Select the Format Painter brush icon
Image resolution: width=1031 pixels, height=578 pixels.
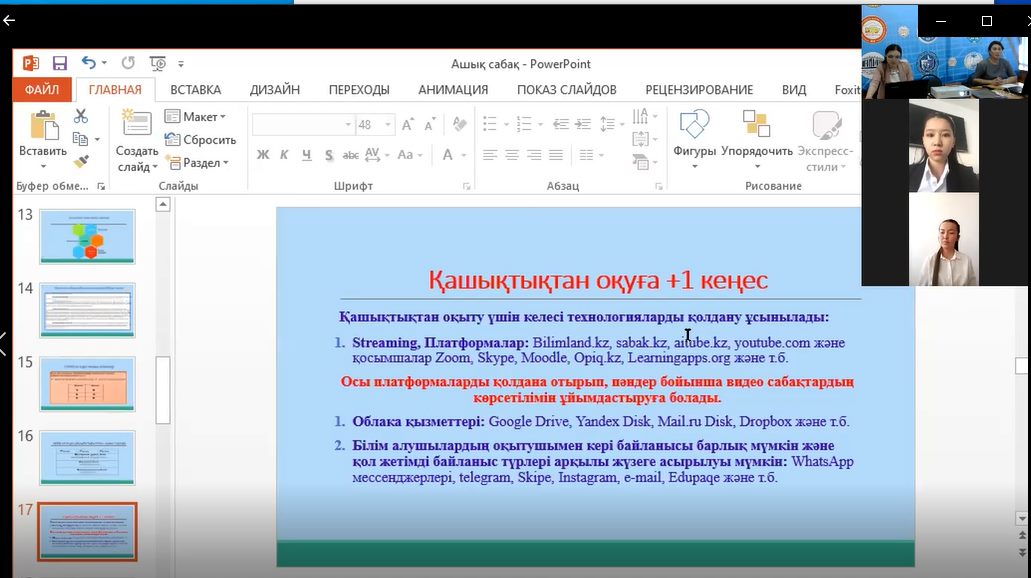(81, 161)
